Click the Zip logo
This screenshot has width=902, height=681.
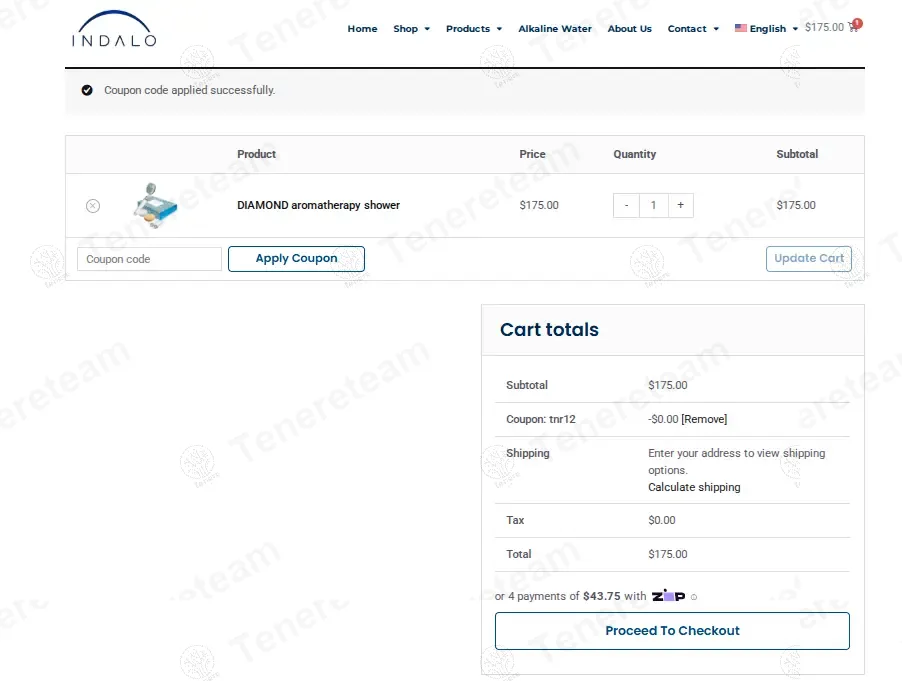[x=668, y=595]
